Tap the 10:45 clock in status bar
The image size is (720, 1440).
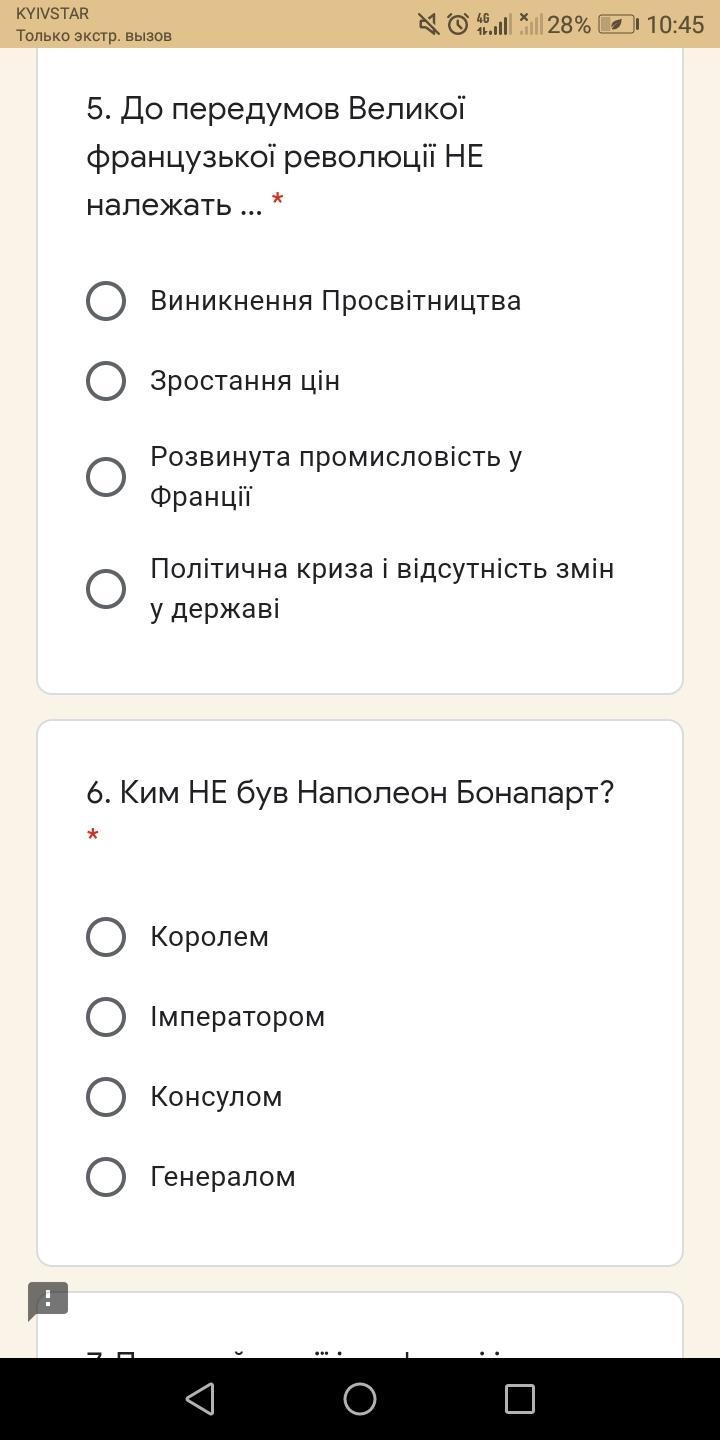pyautogui.click(x=675, y=25)
